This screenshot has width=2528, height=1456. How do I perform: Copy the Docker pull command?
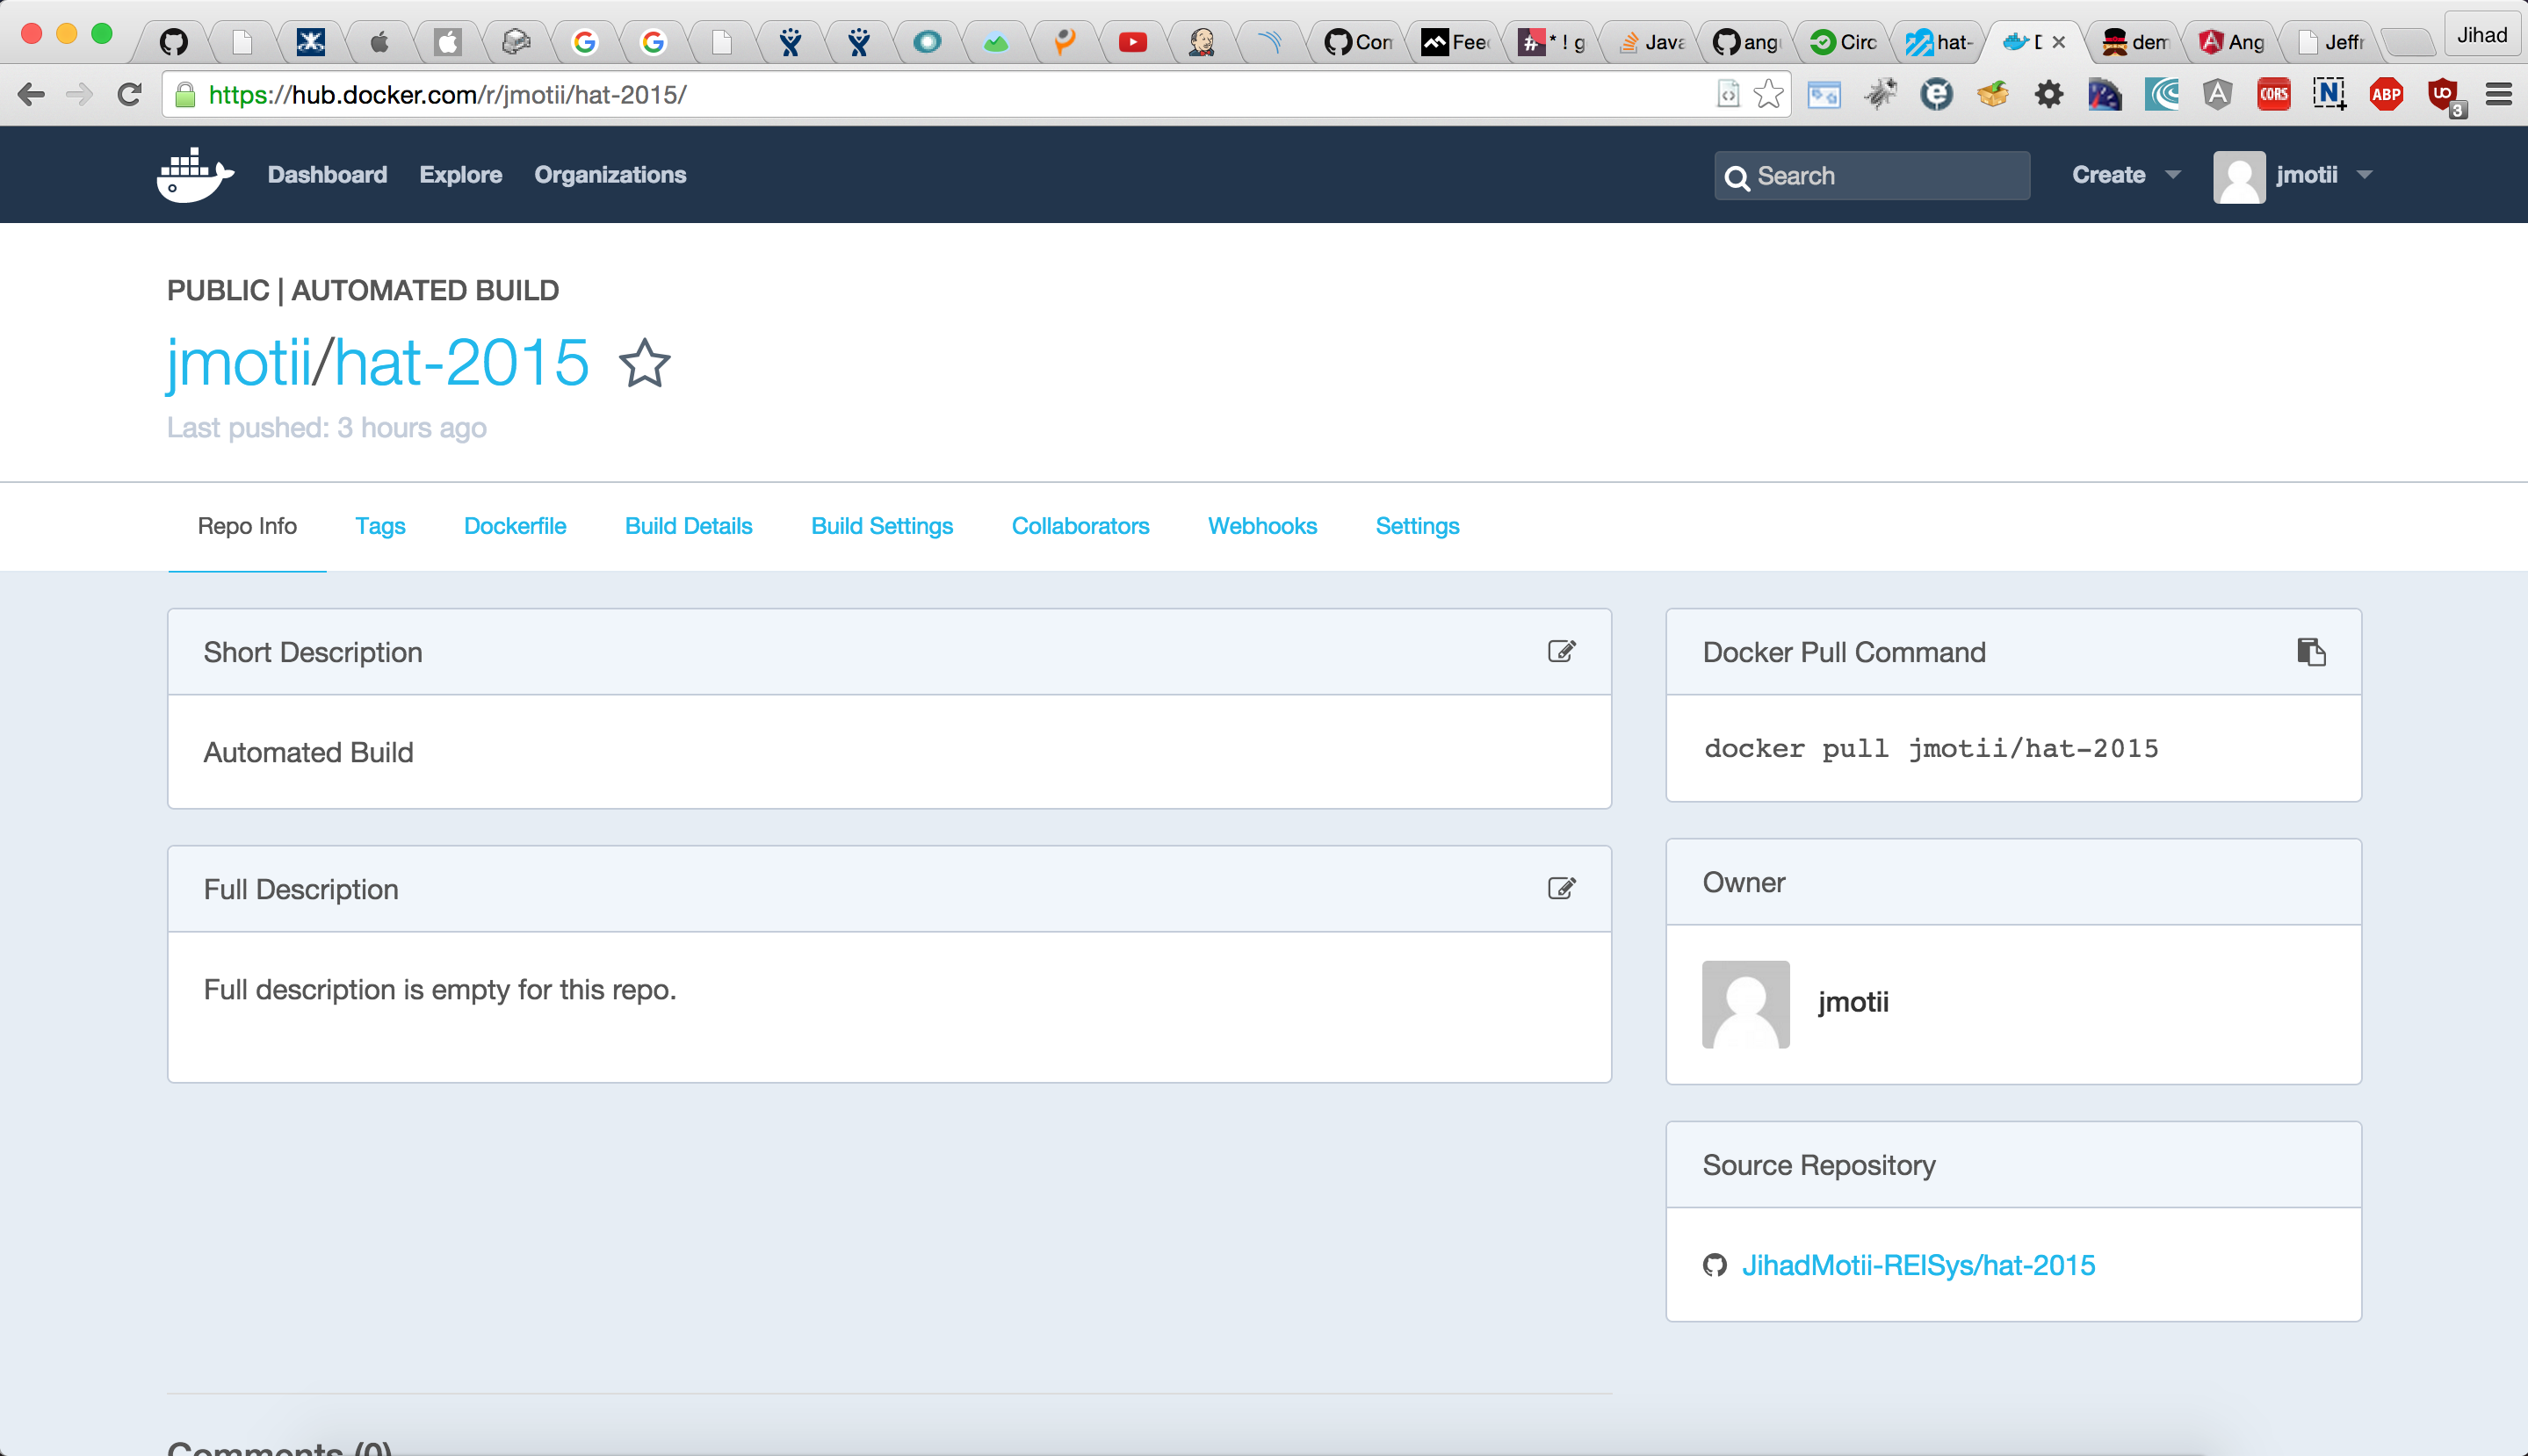tap(2311, 652)
